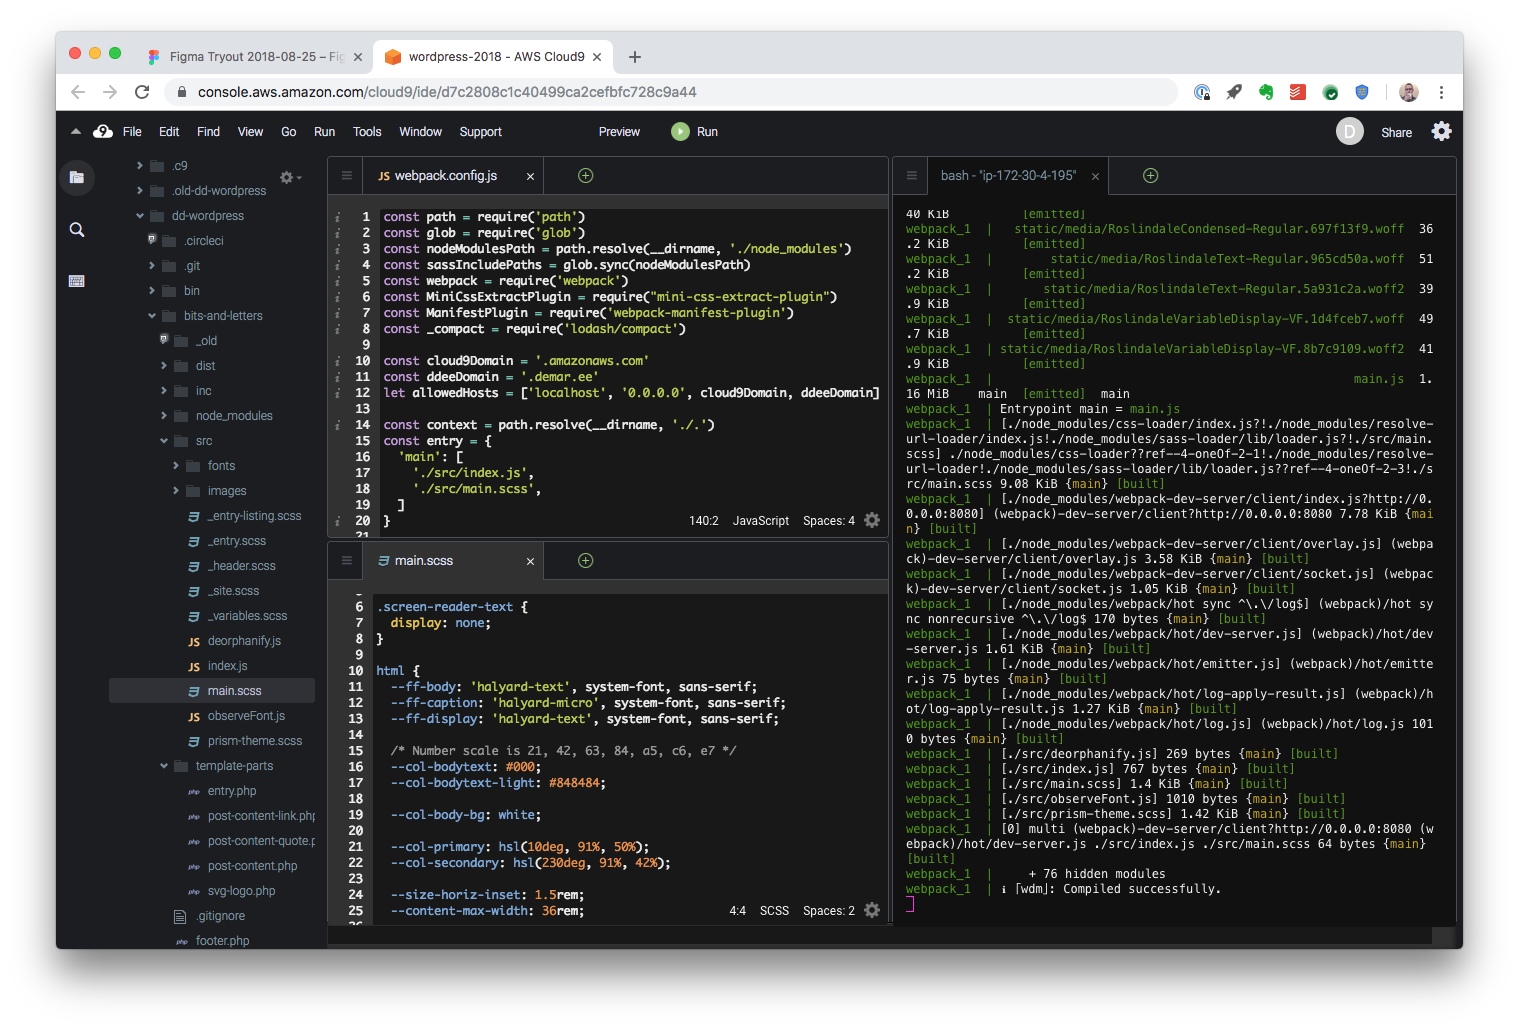
Task: Collapse the menu bar arrow toggle
Action: pos(76,131)
